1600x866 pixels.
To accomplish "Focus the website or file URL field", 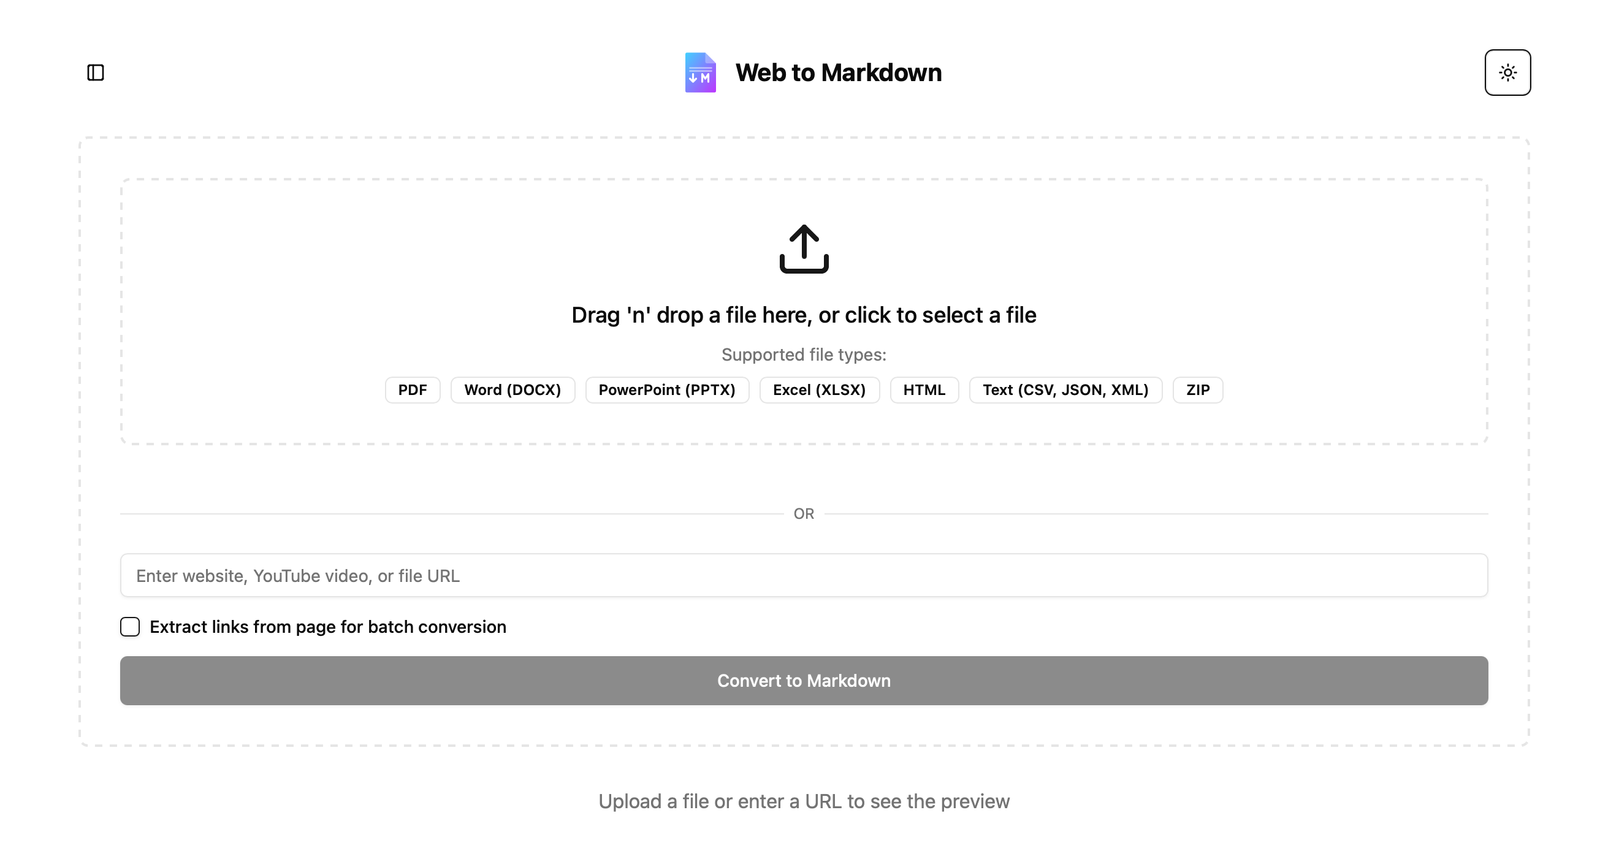I will pos(804,576).
